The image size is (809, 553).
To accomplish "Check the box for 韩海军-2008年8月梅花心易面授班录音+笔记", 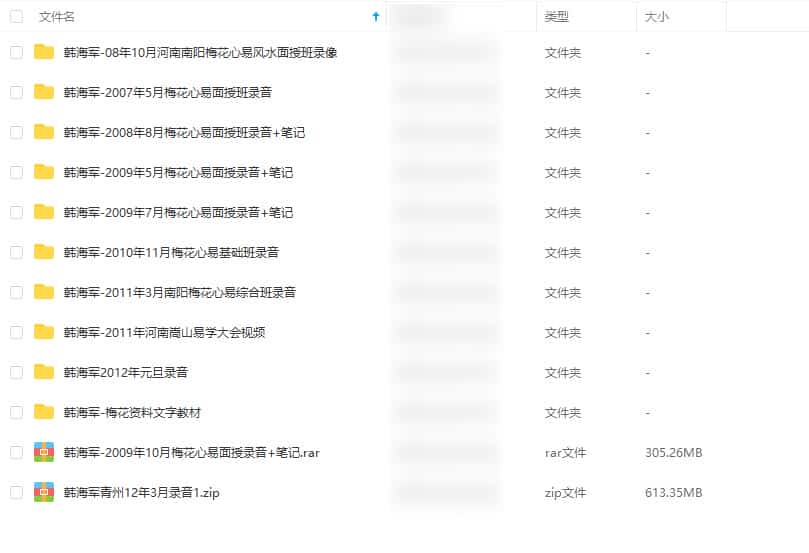I will [16, 132].
